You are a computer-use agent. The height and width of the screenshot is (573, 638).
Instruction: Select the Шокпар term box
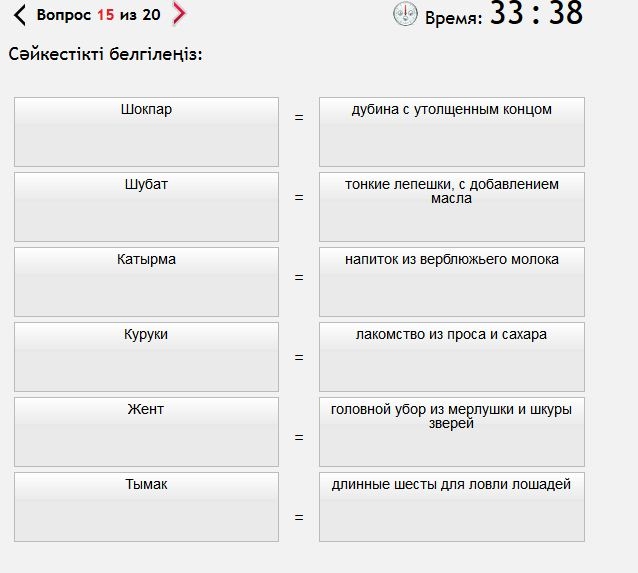(146, 131)
